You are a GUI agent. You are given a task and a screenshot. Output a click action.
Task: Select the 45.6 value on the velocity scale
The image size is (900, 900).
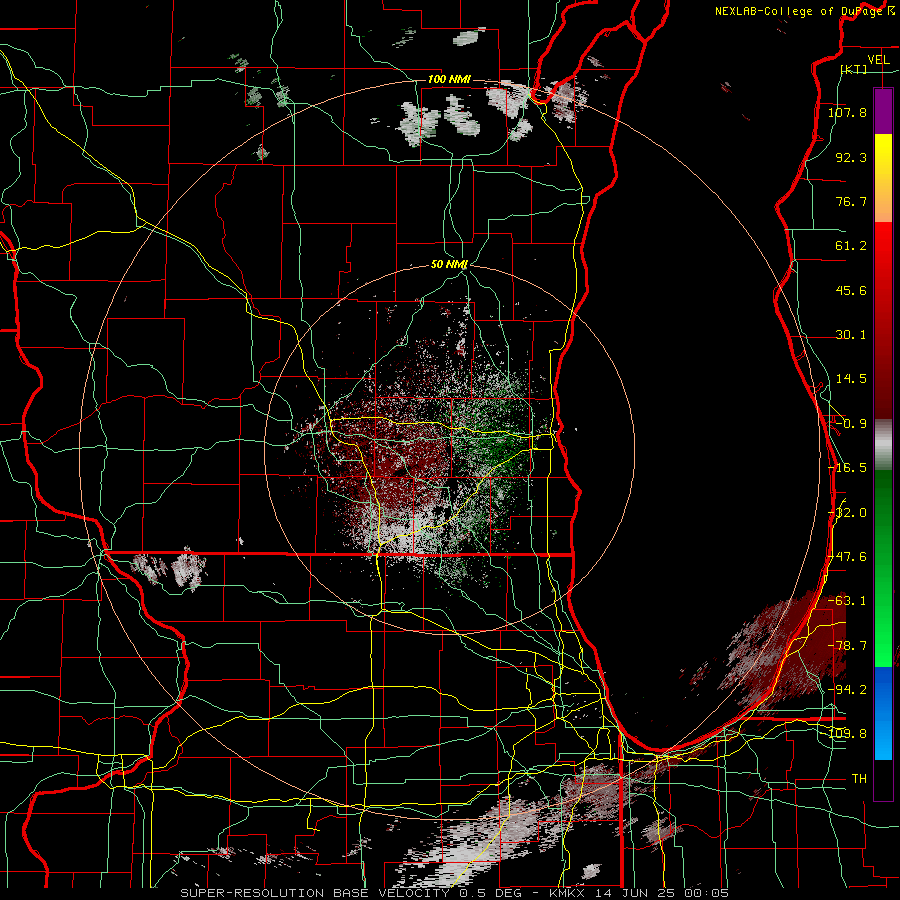[x=851, y=290]
